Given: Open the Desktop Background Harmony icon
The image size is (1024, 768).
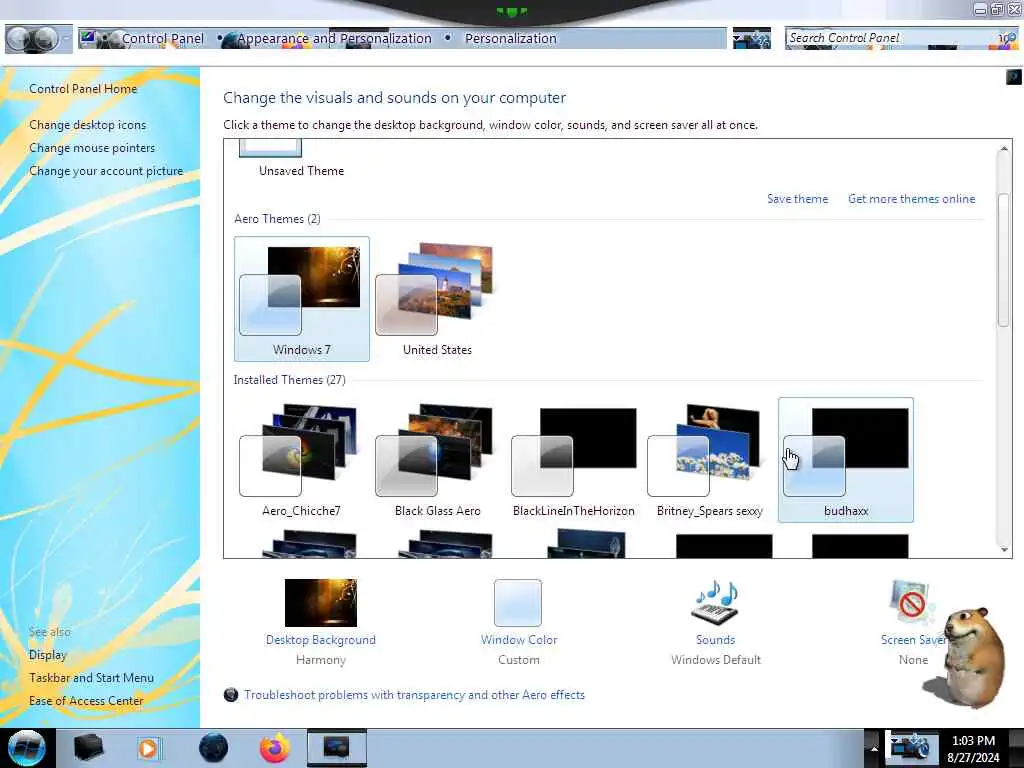Looking at the screenshot, I should point(321,602).
